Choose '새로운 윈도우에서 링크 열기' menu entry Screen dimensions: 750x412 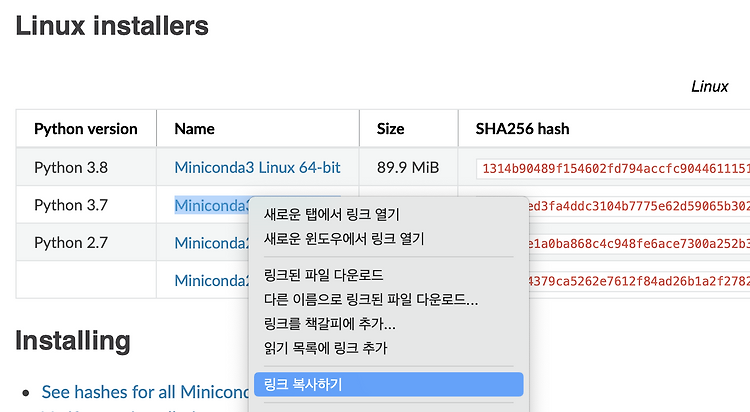(x=344, y=238)
